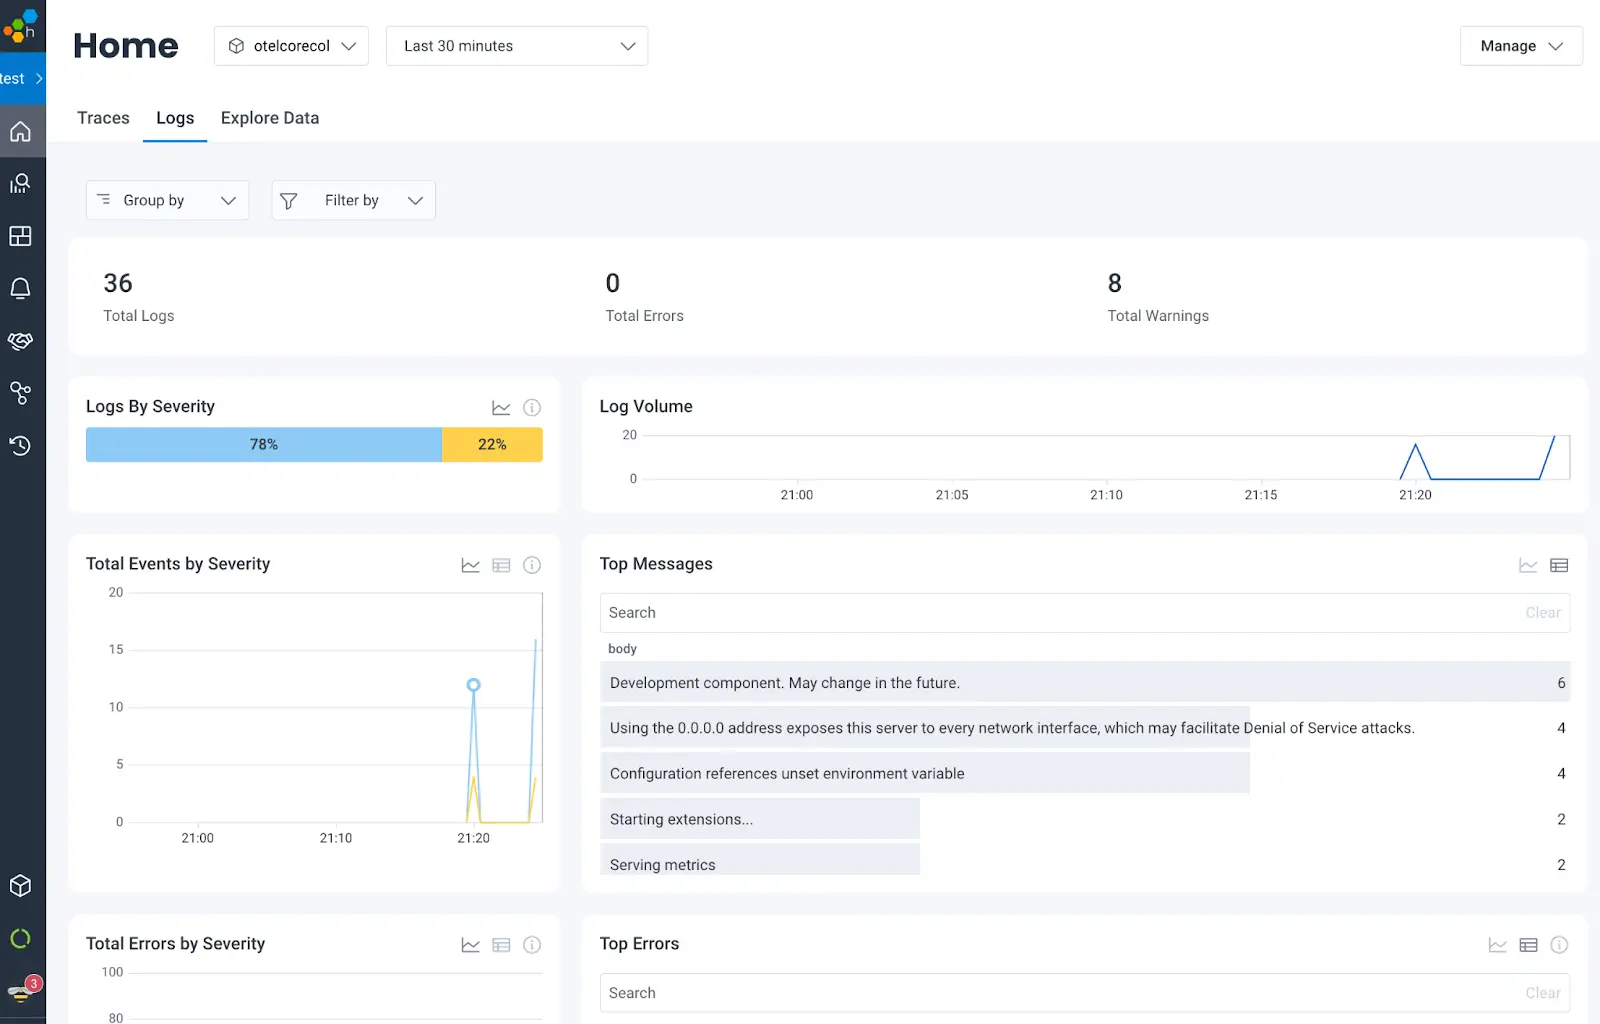Screen dimensions: 1600x1024
Task: Switch Top Messages to graph view
Action: coord(1528,566)
